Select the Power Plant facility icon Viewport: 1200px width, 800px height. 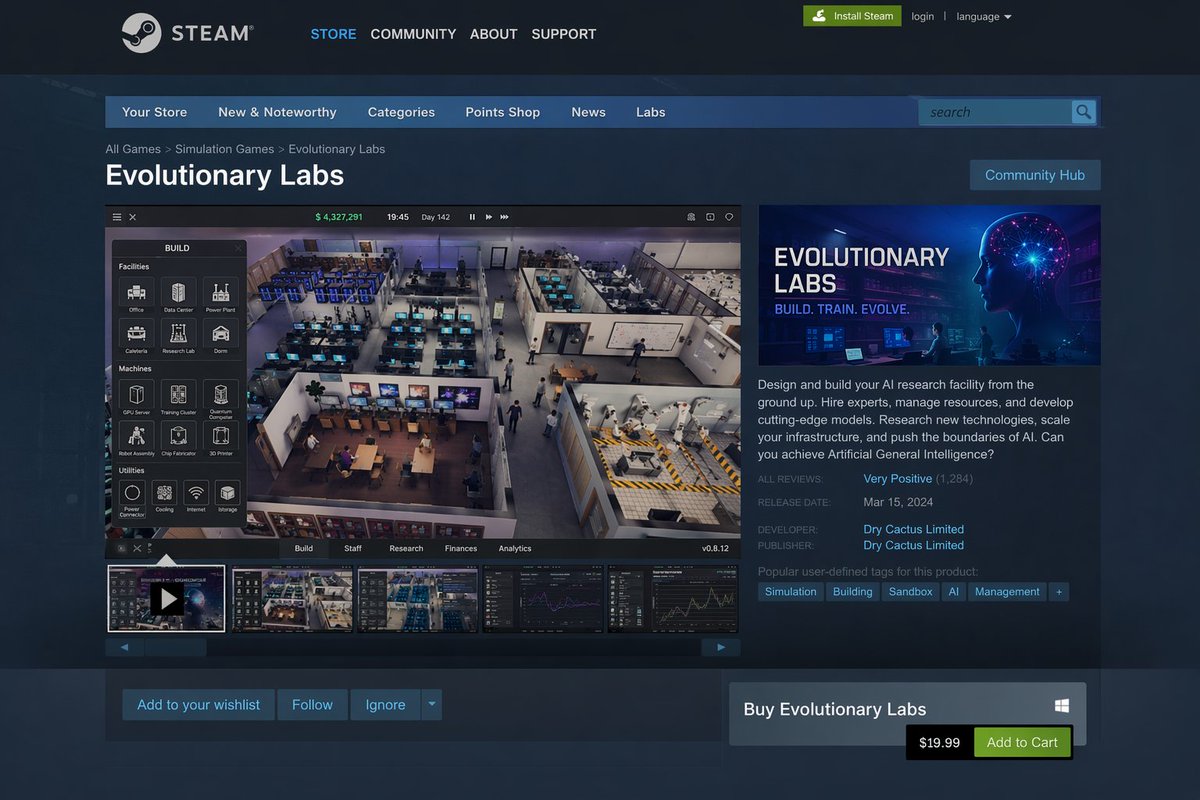[x=220, y=292]
